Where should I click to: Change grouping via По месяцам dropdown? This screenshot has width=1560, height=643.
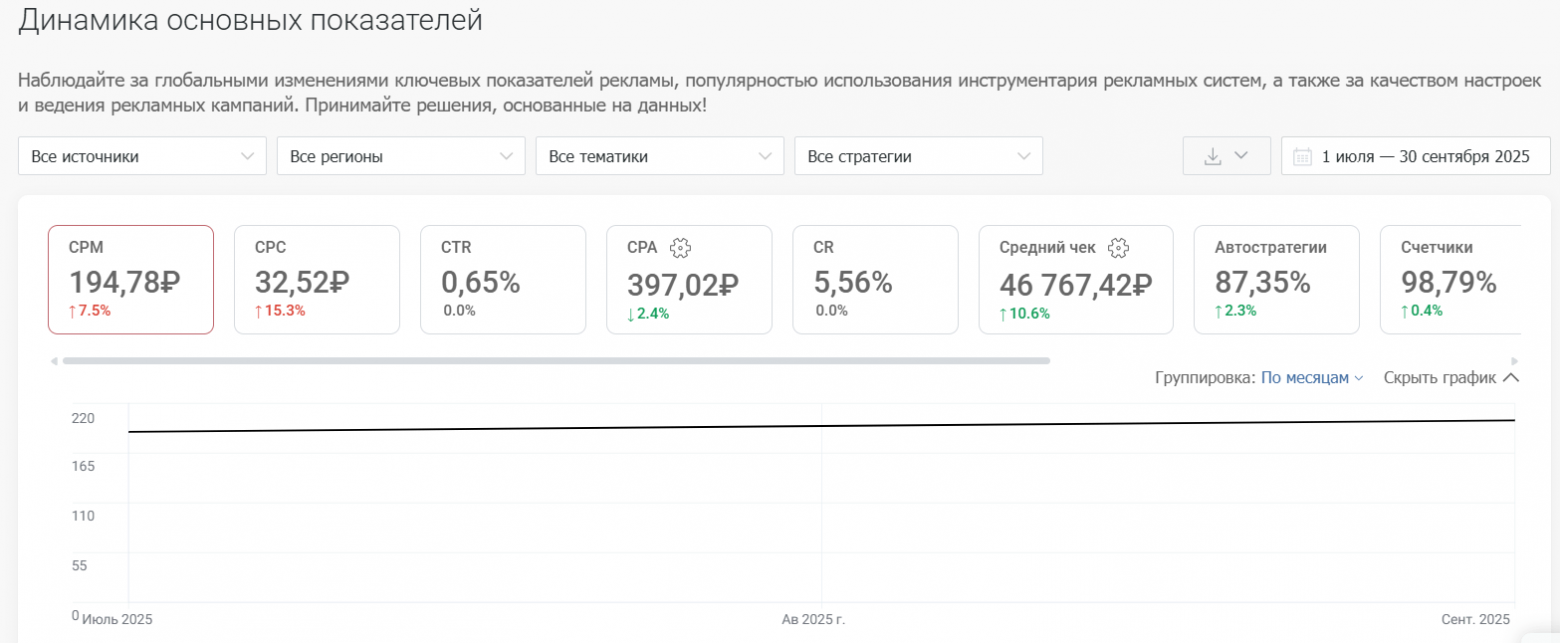1312,378
